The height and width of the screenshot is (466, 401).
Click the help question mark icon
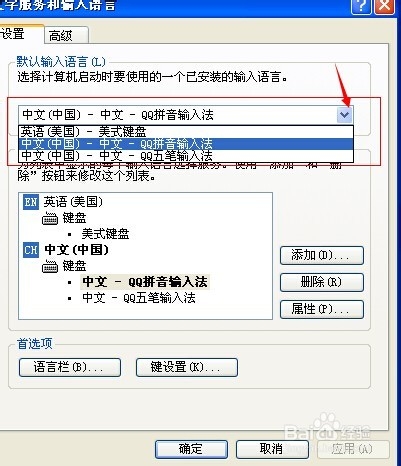(361, 6)
